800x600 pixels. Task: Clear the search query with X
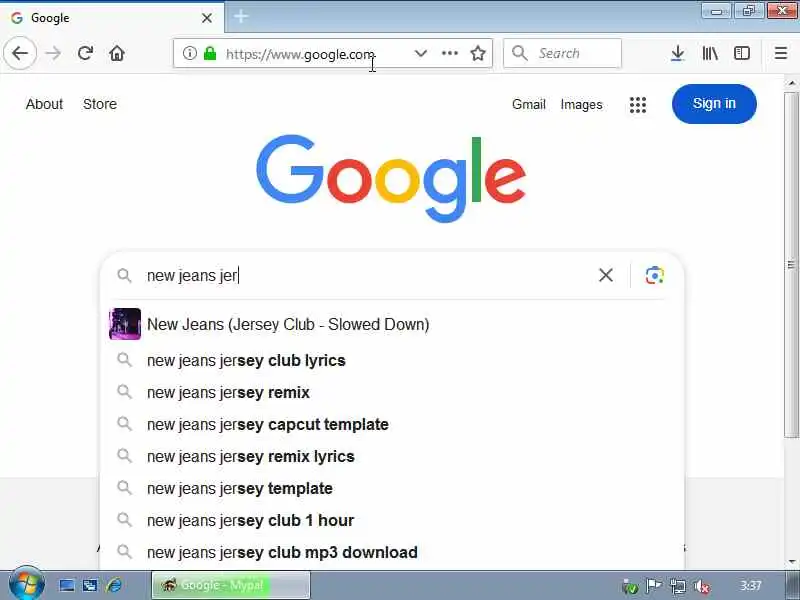(606, 276)
